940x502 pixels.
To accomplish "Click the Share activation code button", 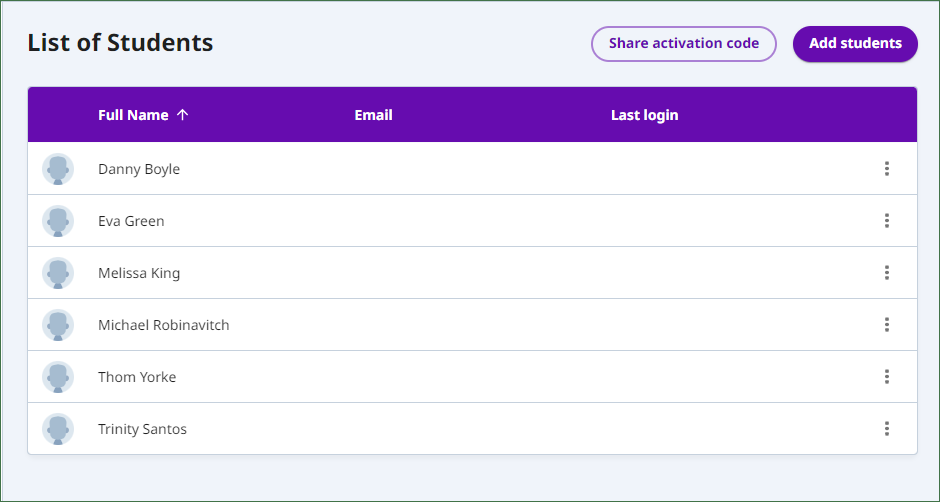I will point(684,44).
